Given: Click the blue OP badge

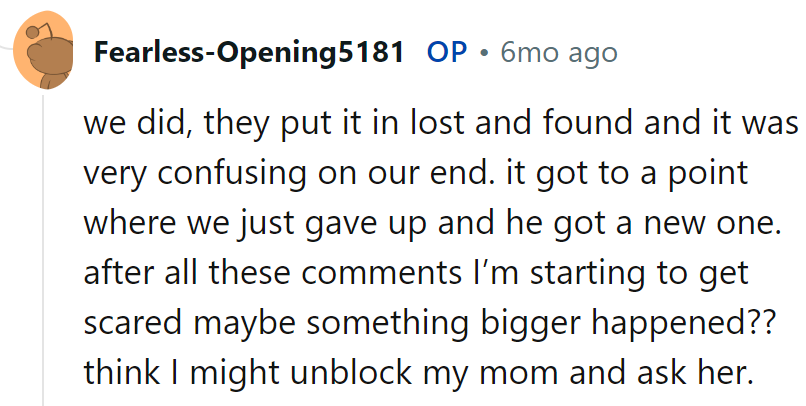Looking at the screenshot, I should point(447,53).
